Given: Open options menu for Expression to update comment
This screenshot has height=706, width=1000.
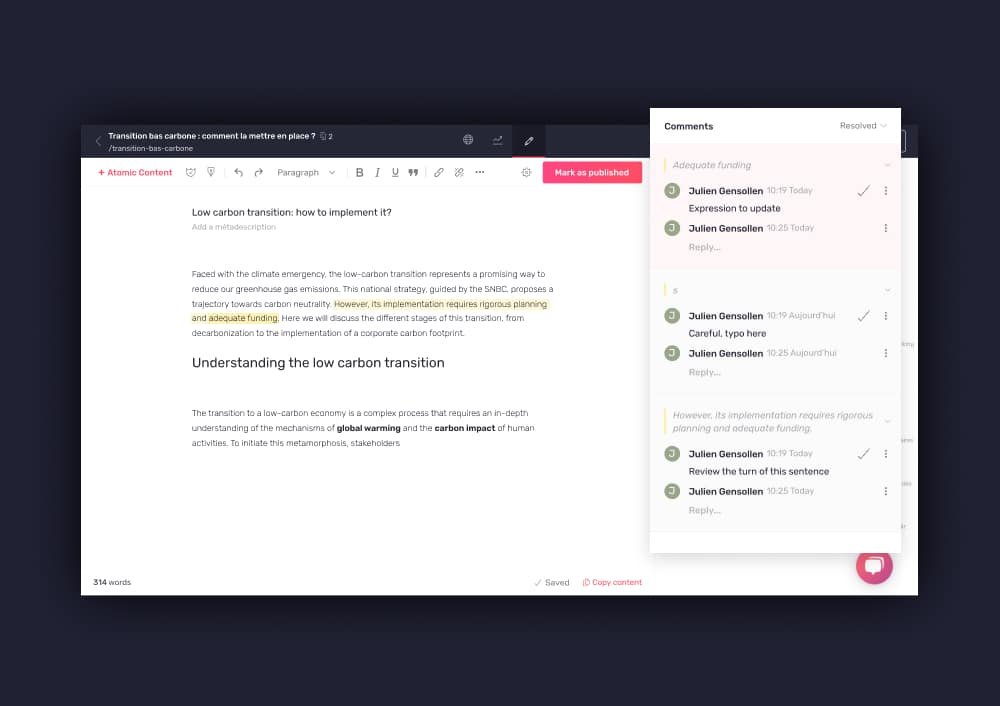Looking at the screenshot, I should [x=886, y=191].
